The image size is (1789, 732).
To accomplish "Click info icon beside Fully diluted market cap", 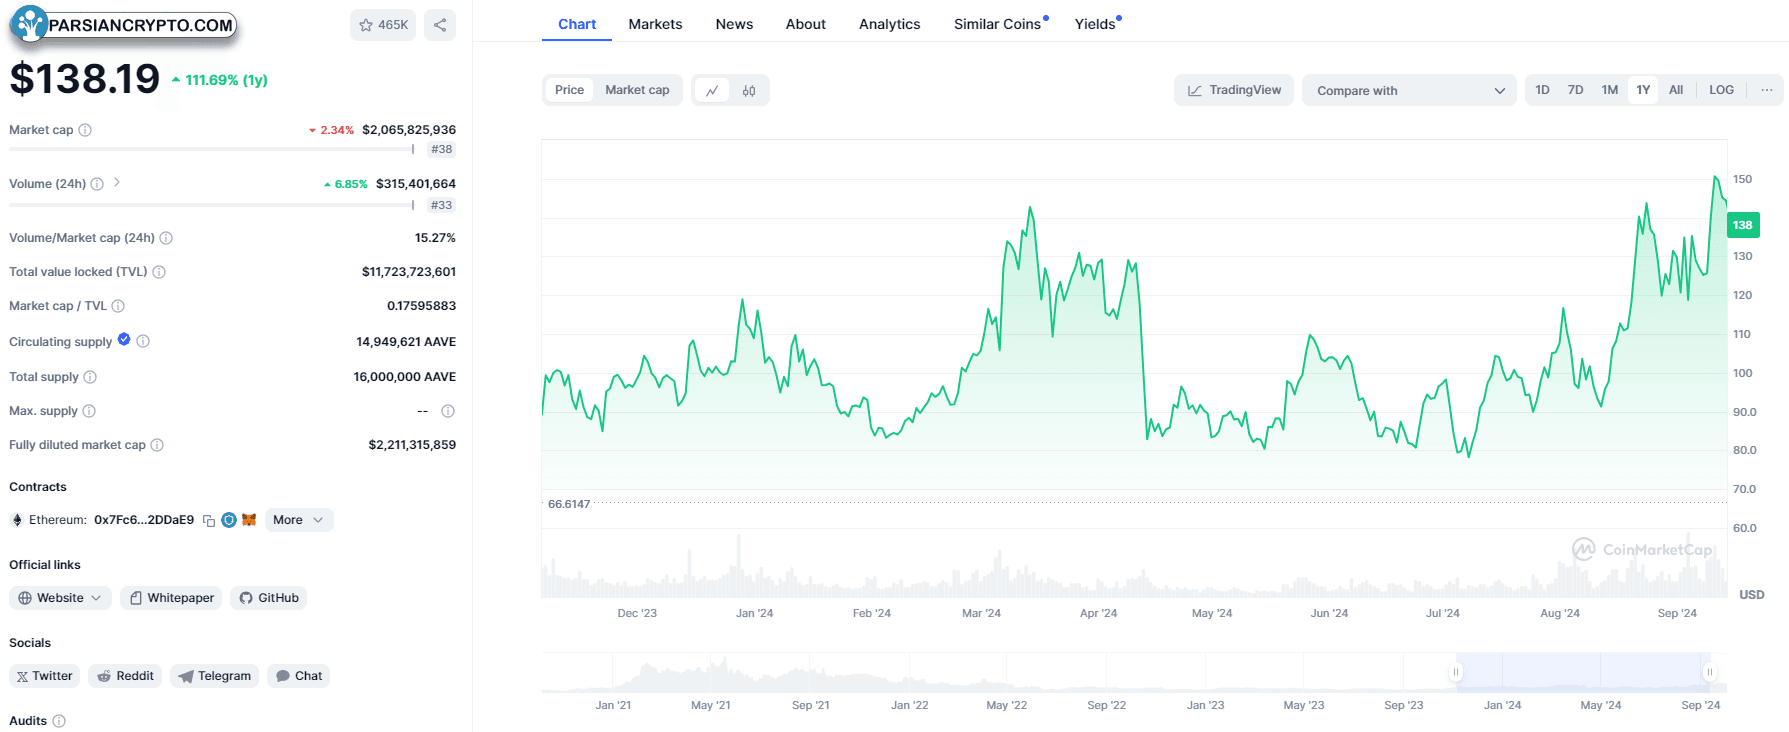I will pyautogui.click(x=157, y=445).
